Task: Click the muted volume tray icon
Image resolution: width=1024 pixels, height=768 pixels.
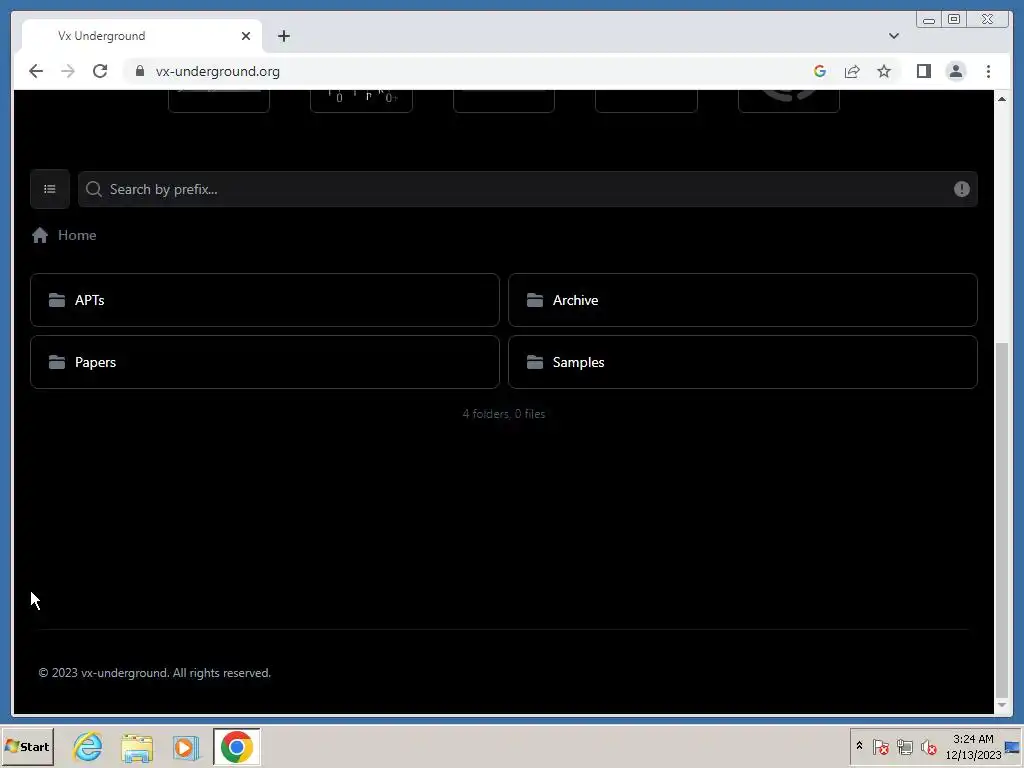Action: 928,747
